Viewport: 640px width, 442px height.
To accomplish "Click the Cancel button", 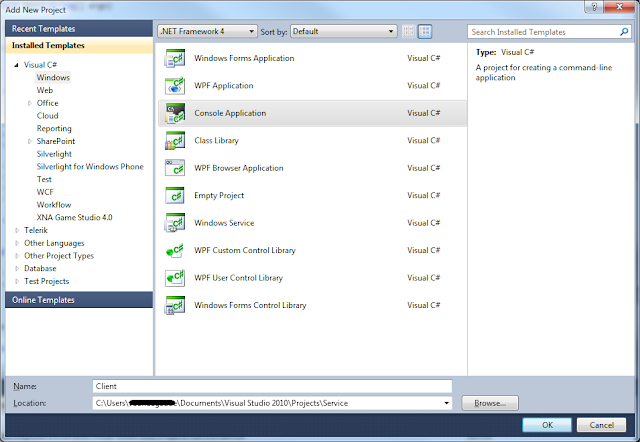I will pos(601,425).
